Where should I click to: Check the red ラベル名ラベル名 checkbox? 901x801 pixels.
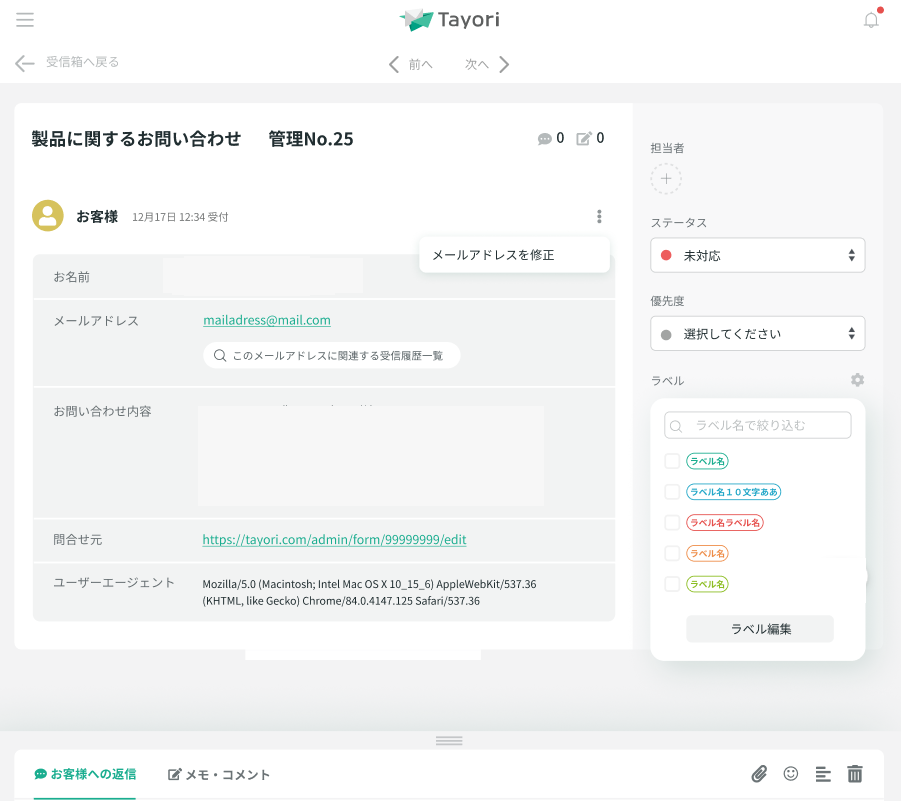(x=672, y=522)
